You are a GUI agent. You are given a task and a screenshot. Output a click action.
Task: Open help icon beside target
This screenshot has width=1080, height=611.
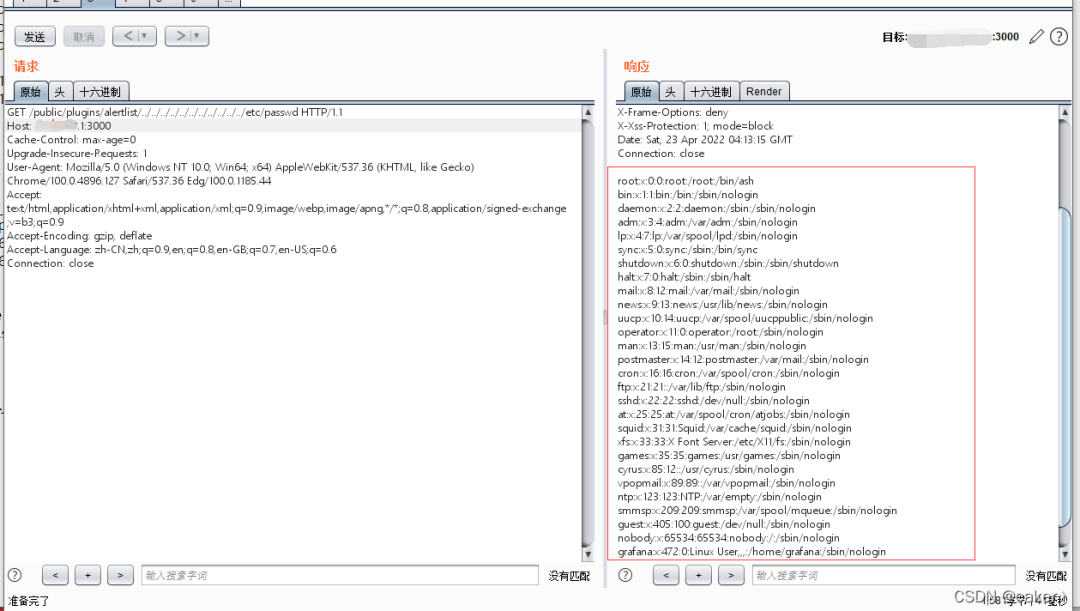(x=1059, y=37)
